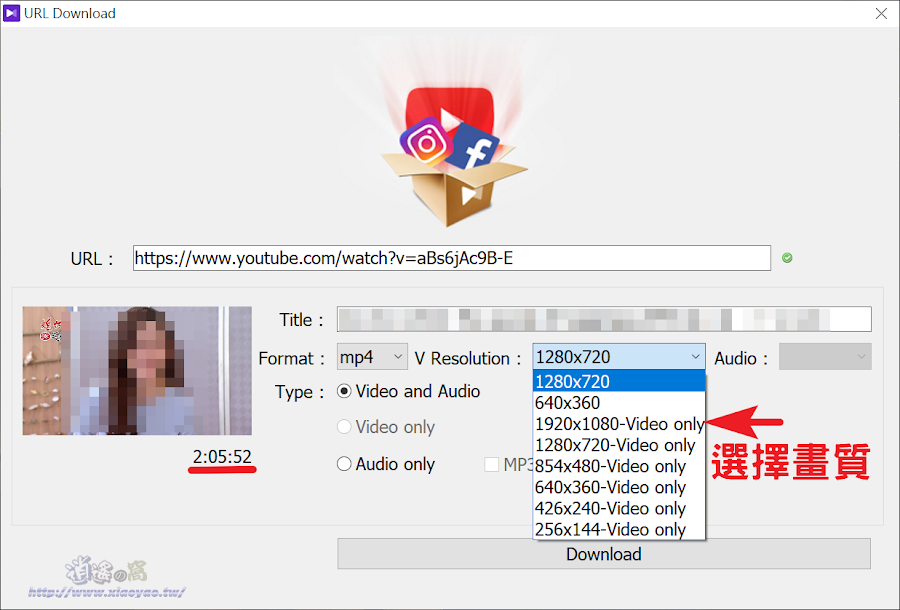This screenshot has height=610, width=900.
Task: Toggle the MP3 checkbox
Action: 491,464
